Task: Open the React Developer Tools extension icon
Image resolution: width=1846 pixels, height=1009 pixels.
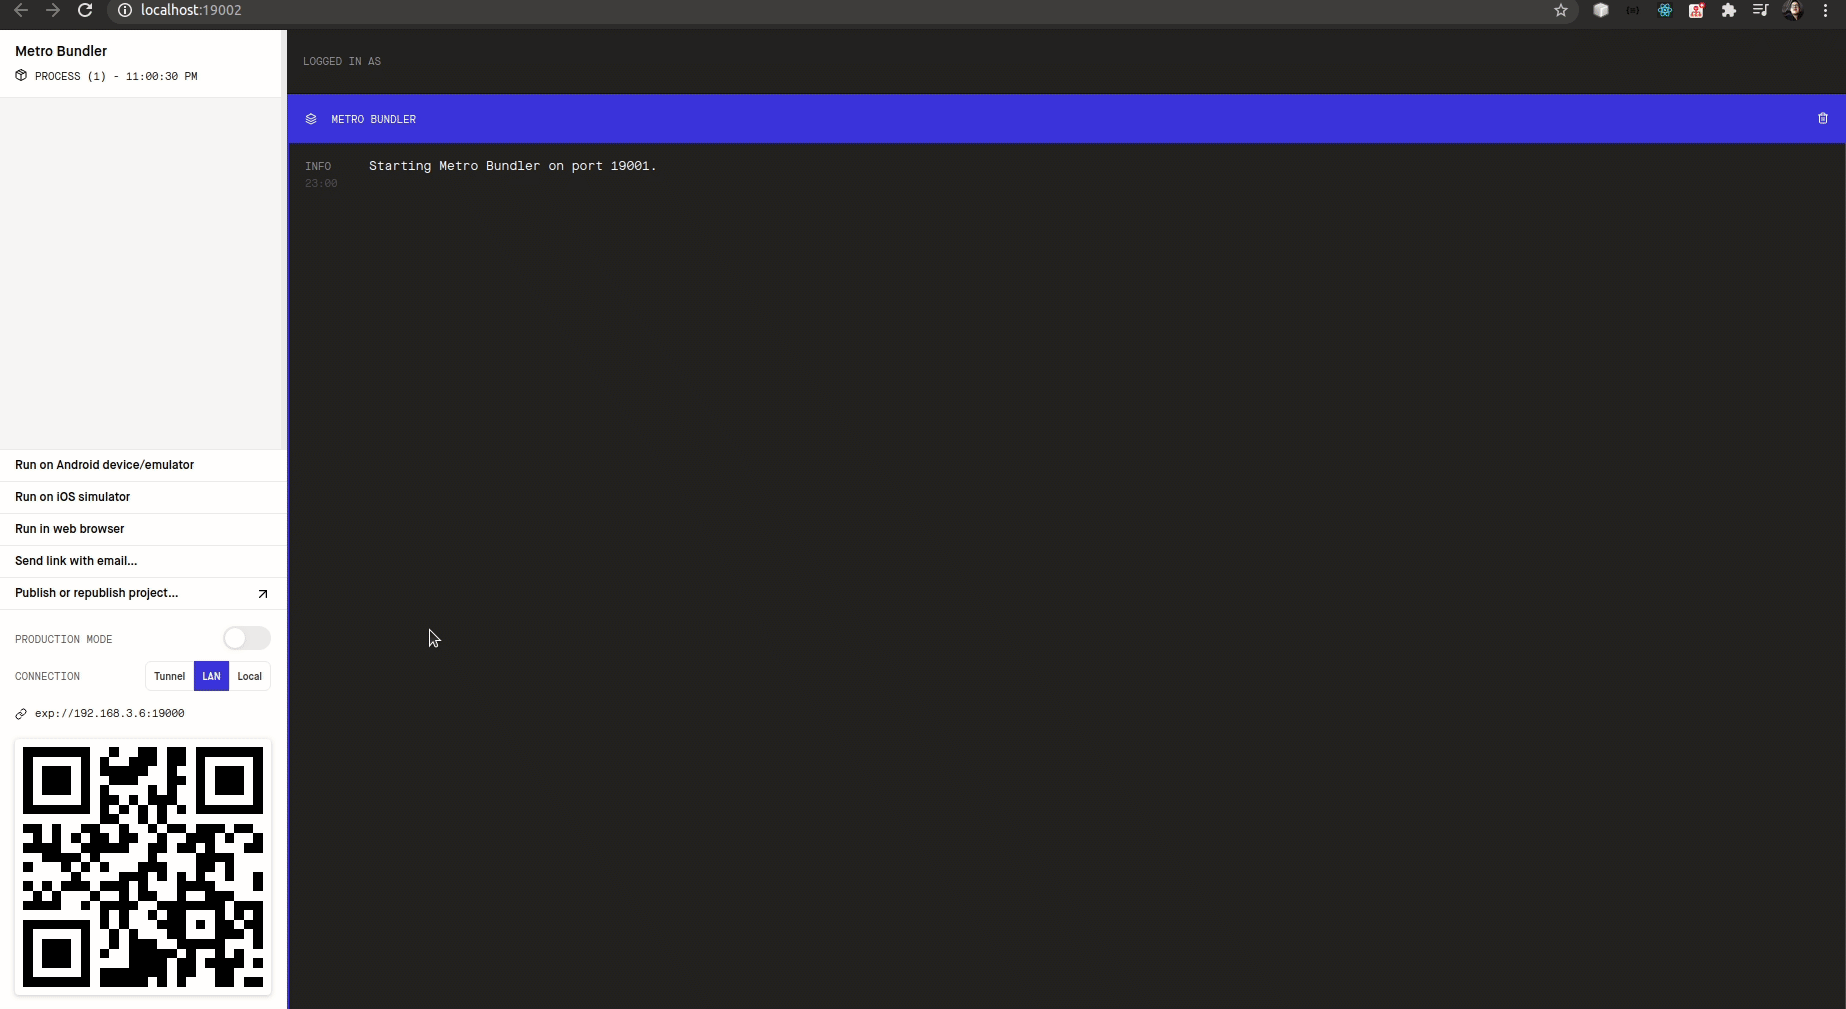Action: pos(1665,10)
